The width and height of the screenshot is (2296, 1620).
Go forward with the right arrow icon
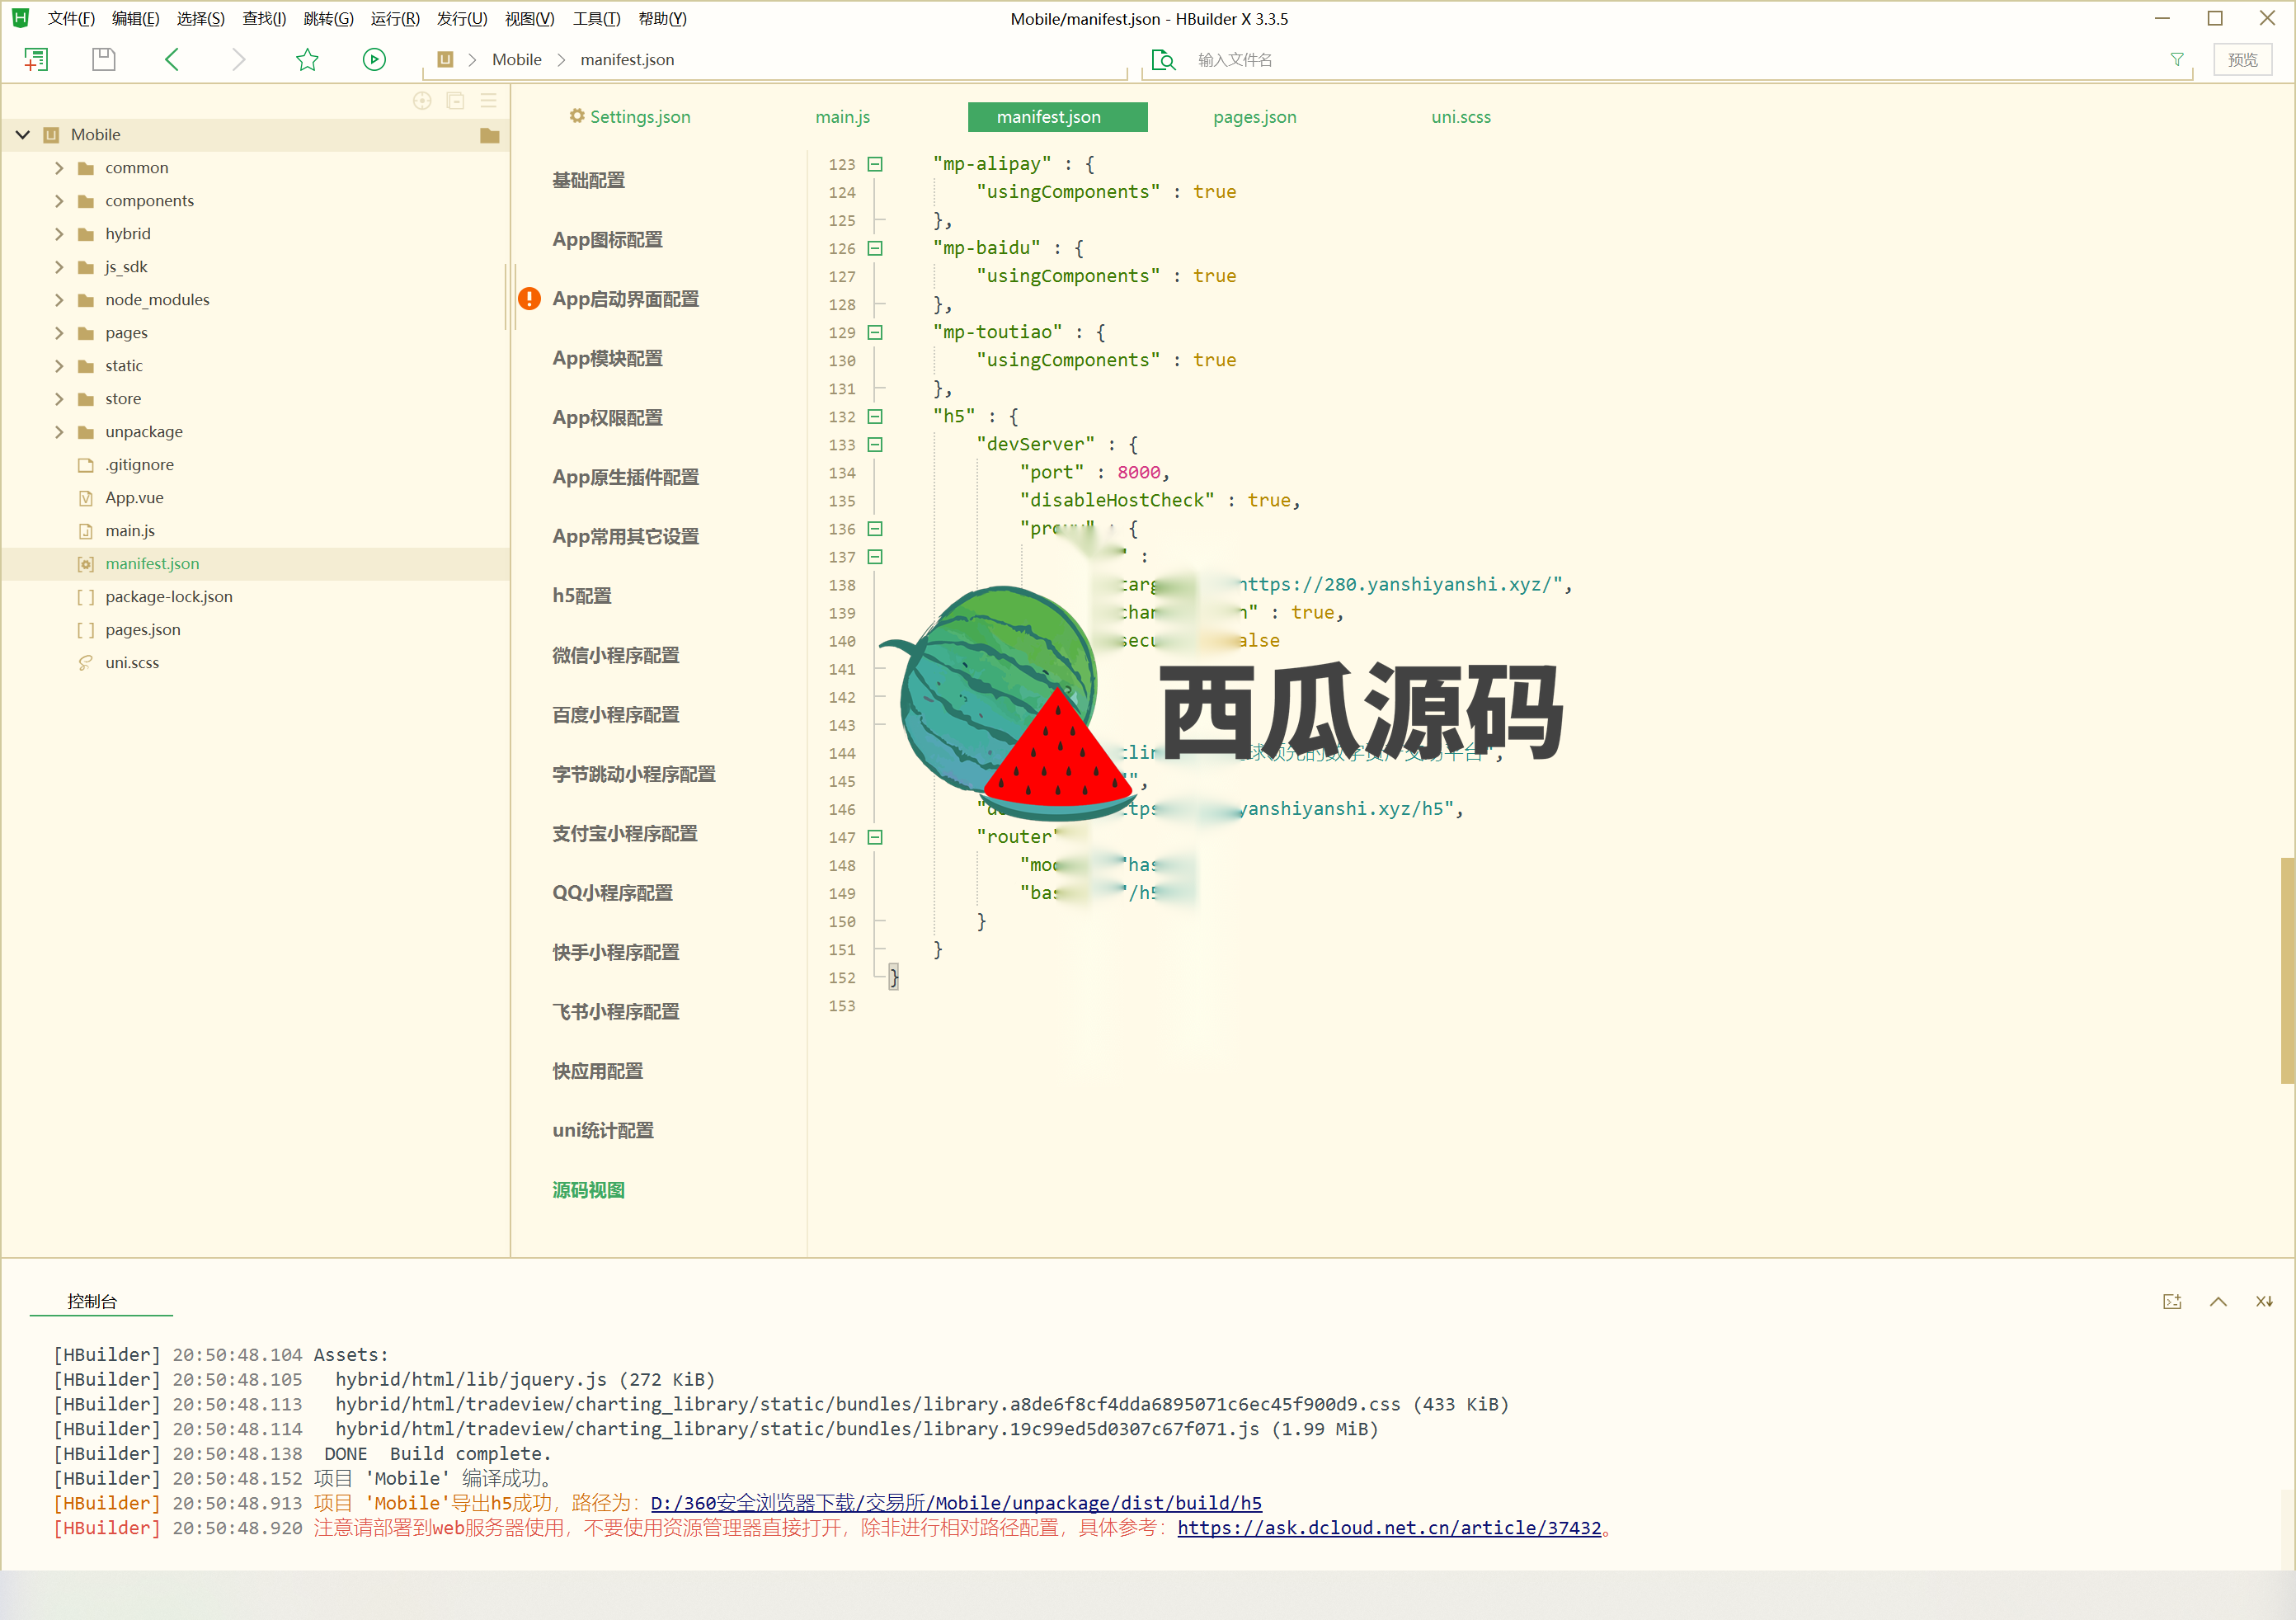(238, 60)
